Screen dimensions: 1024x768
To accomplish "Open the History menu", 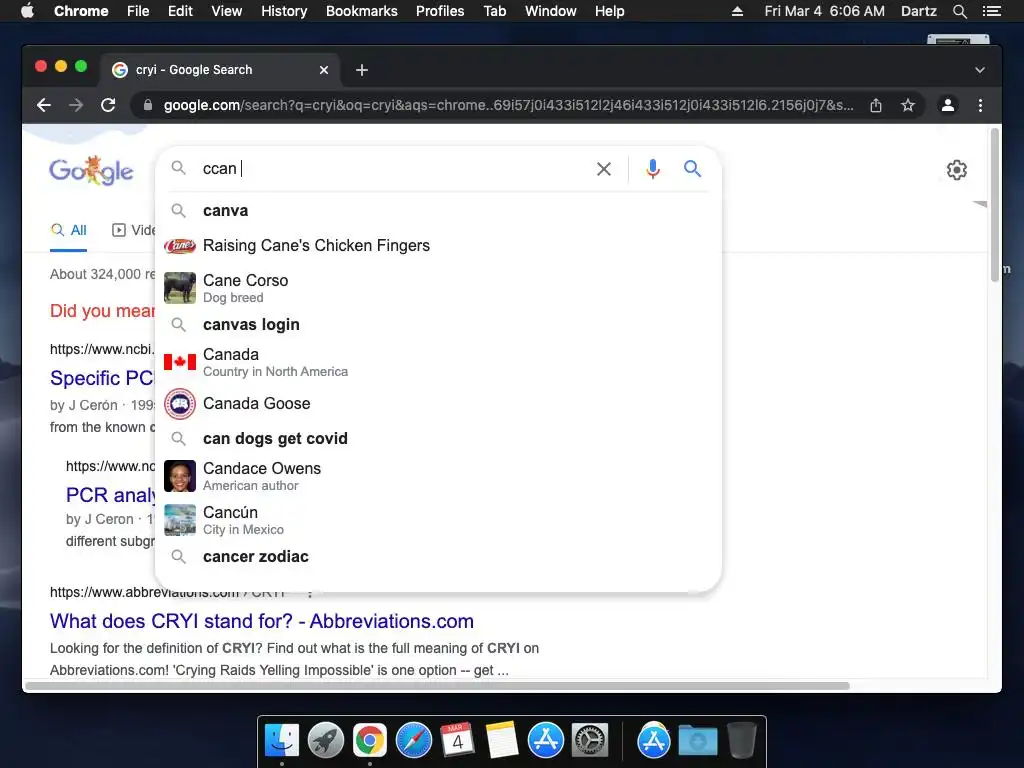I will click(x=284, y=11).
